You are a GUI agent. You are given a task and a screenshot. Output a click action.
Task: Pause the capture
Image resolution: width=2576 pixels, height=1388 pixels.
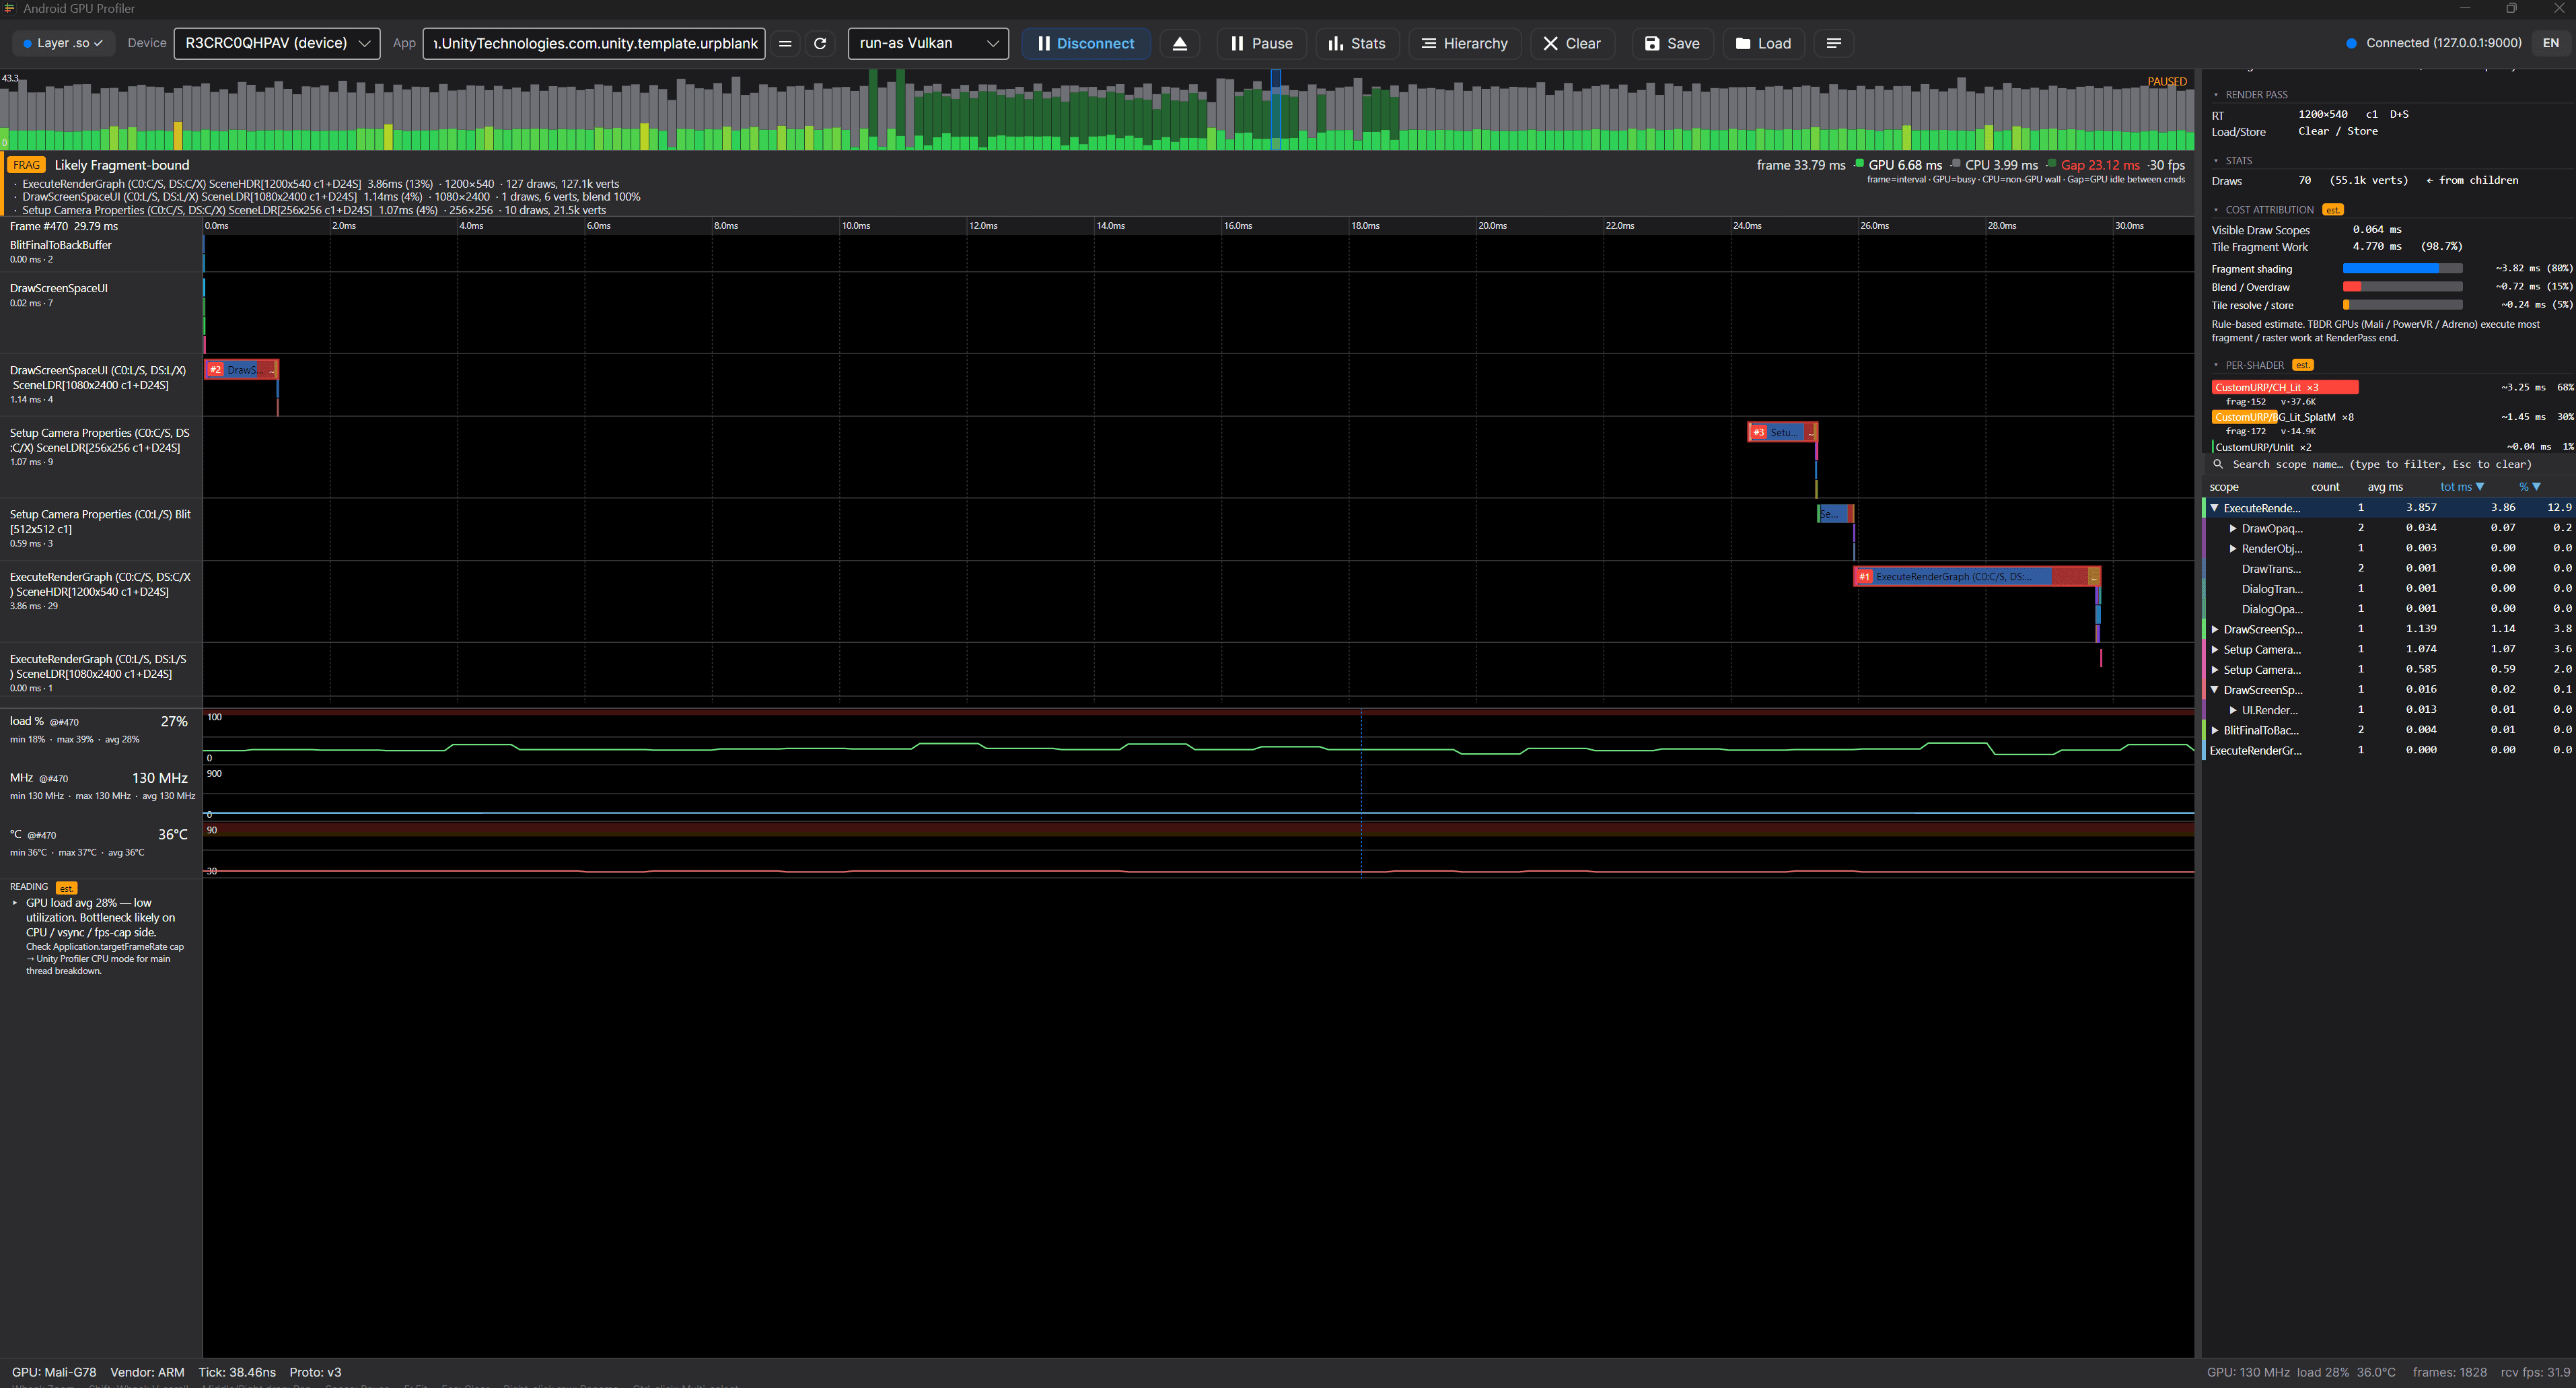click(x=1261, y=43)
